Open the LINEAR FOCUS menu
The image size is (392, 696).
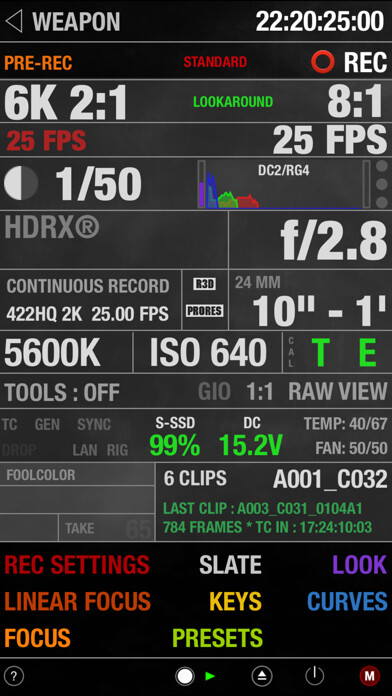[x=78, y=601]
